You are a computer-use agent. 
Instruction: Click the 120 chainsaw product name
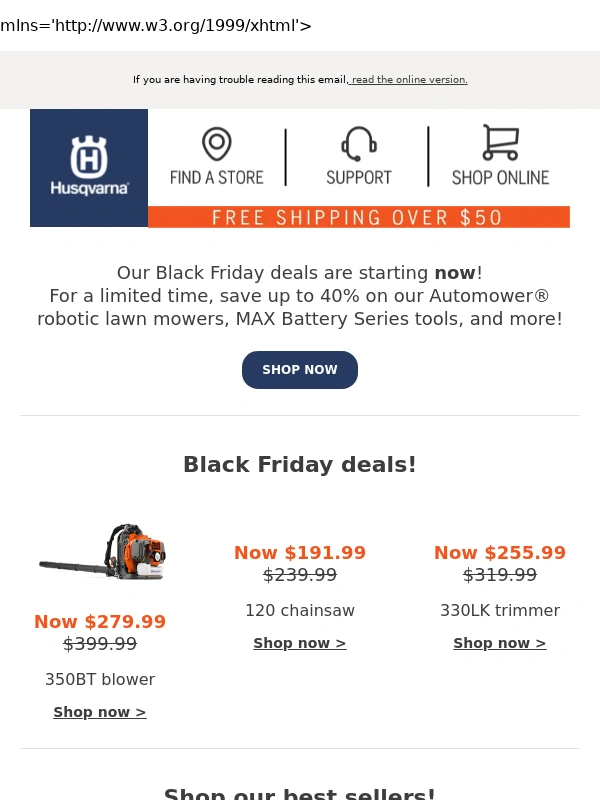point(300,610)
